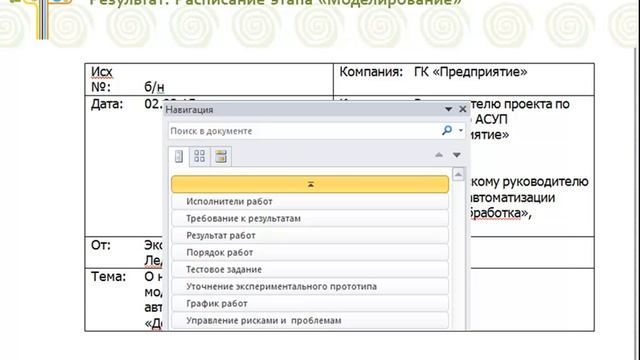640x360 pixels.
Task: Select the Тестовое задание heading
Action: pyautogui.click(x=310, y=270)
